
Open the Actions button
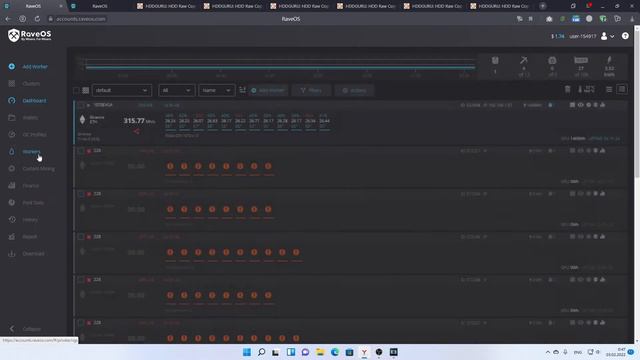pyautogui.click(x=354, y=90)
